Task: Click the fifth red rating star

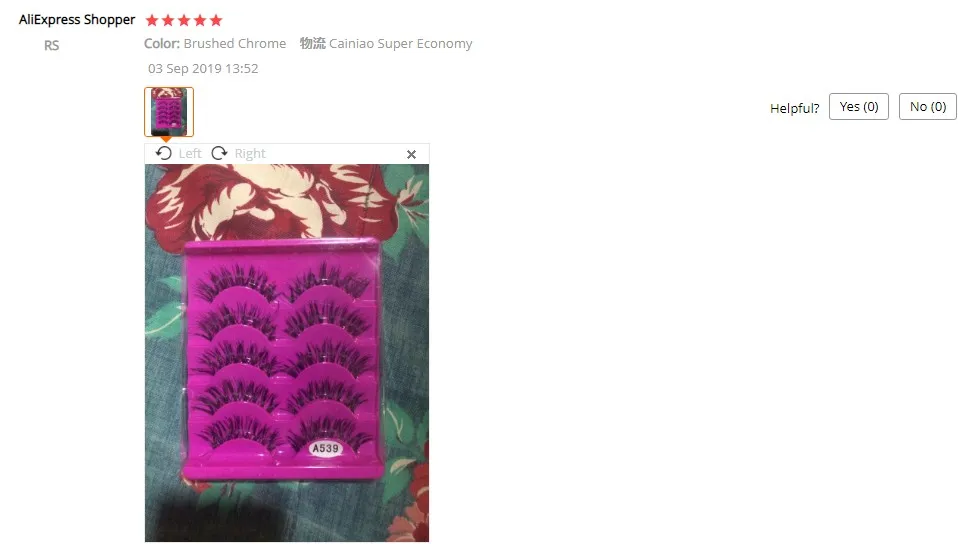Action: pos(216,20)
